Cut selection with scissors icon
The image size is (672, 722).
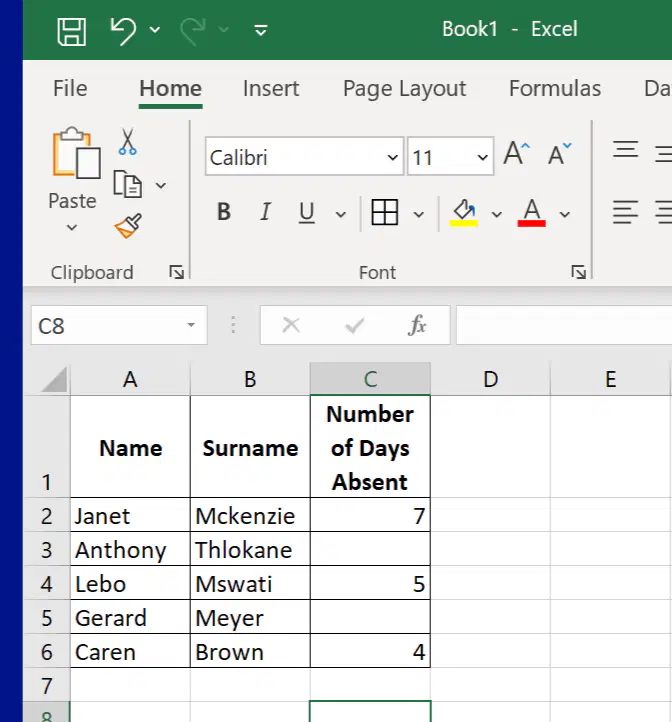coord(127,141)
